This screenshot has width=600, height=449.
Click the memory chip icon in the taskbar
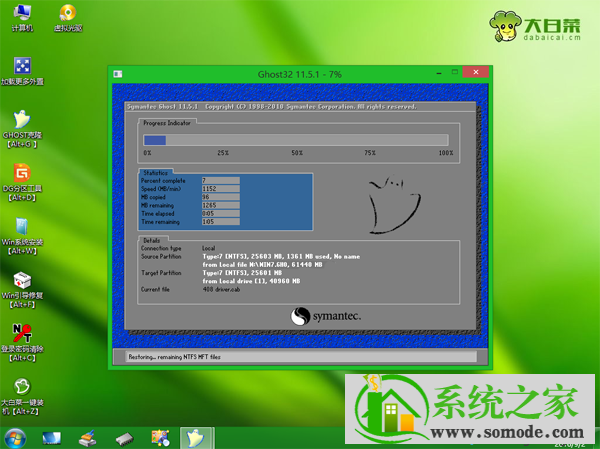point(124,439)
